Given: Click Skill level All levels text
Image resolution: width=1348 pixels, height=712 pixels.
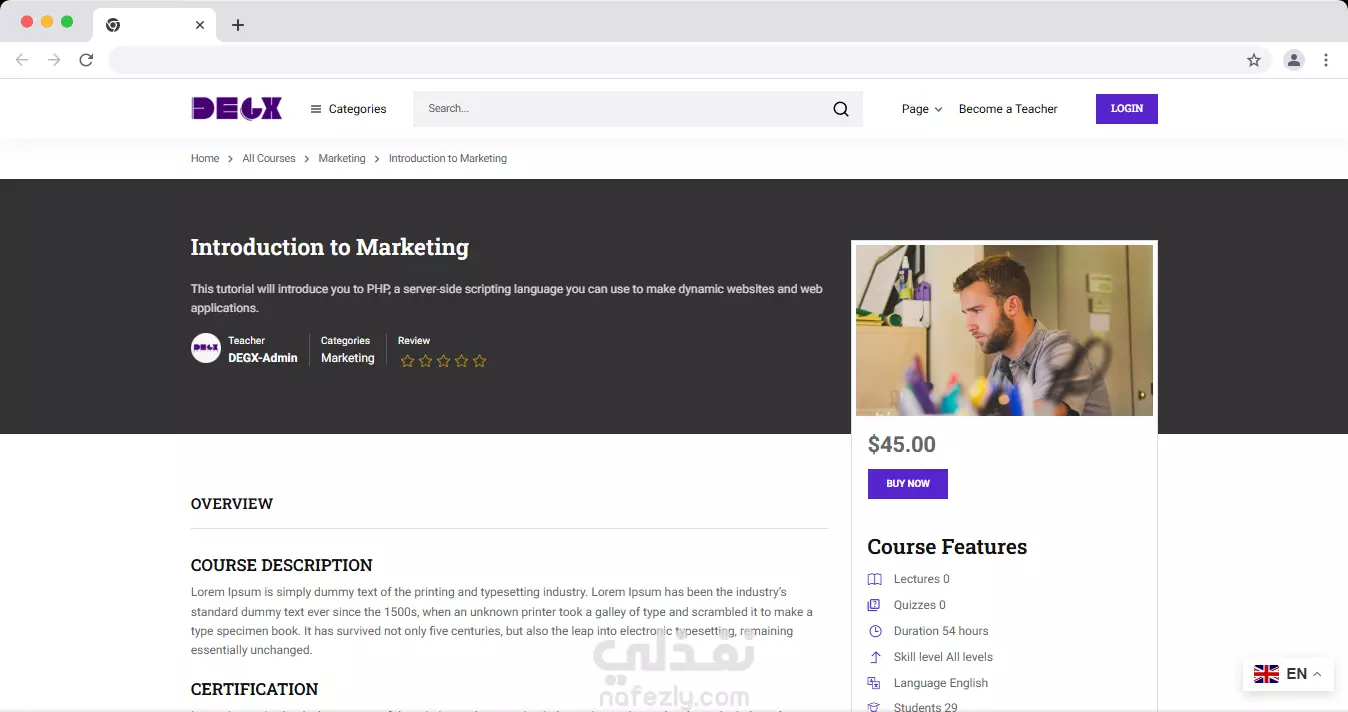Looking at the screenshot, I should (943, 657).
